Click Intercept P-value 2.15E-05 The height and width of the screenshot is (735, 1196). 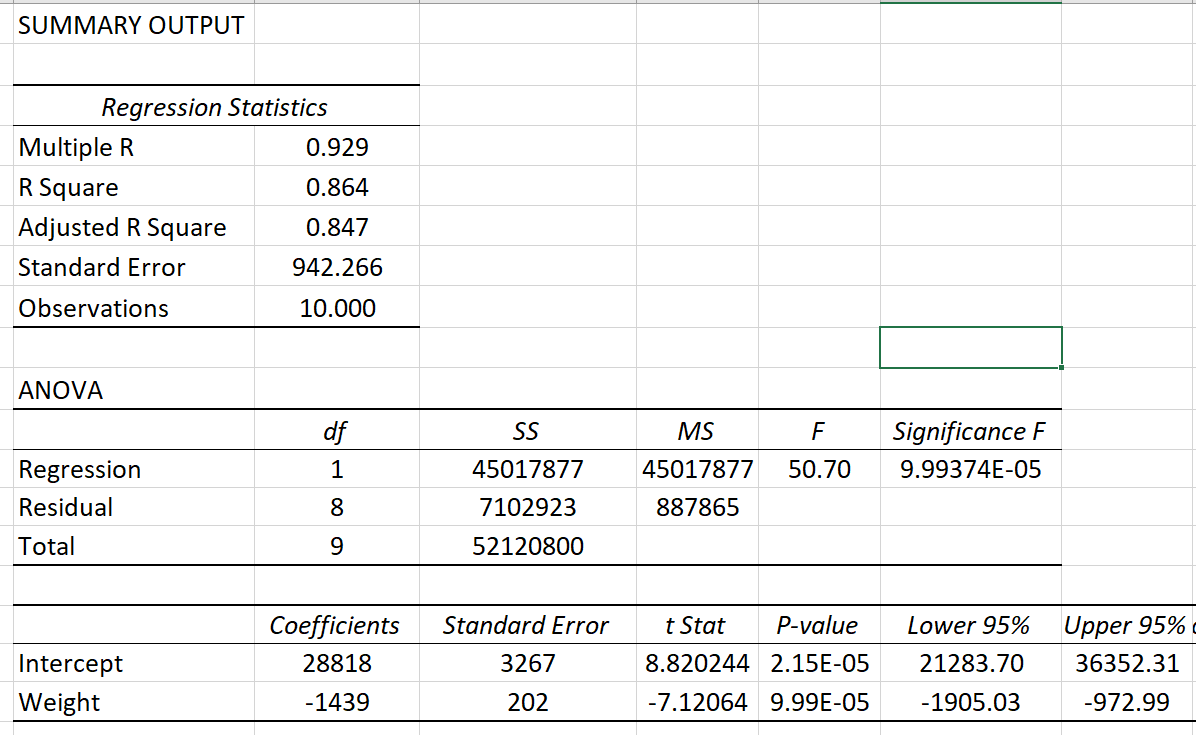(819, 663)
